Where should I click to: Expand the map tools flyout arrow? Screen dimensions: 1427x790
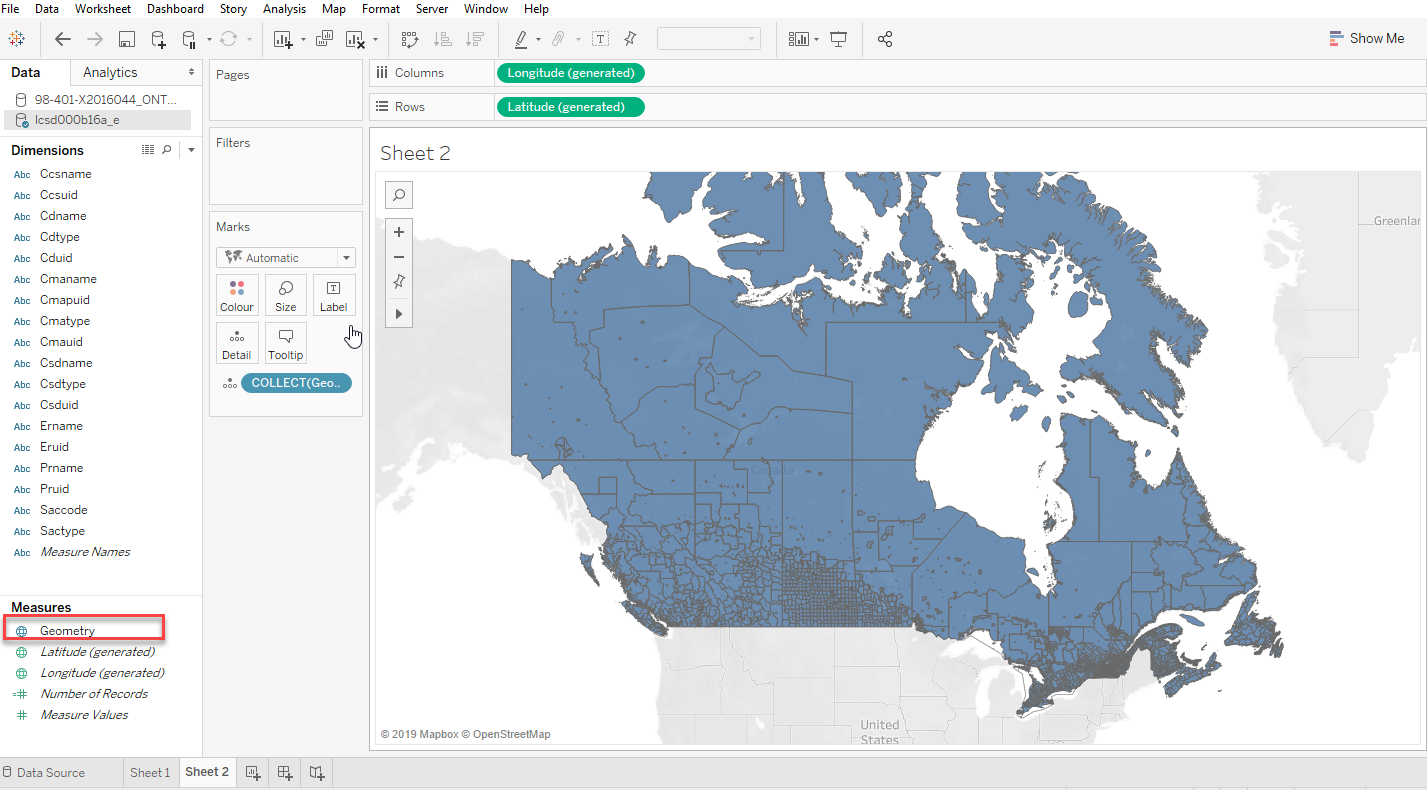pyautogui.click(x=399, y=314)
